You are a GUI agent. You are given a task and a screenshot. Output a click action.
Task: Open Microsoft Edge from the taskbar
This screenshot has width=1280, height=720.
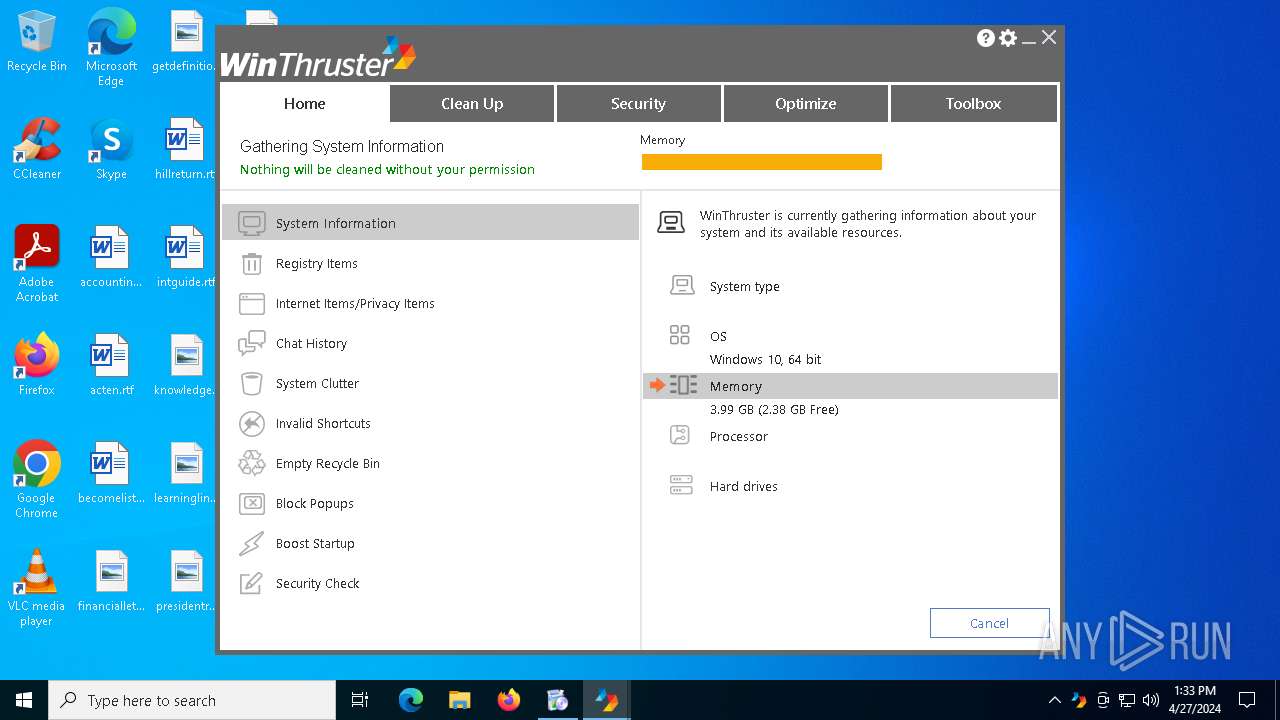(x=410, y=700)
